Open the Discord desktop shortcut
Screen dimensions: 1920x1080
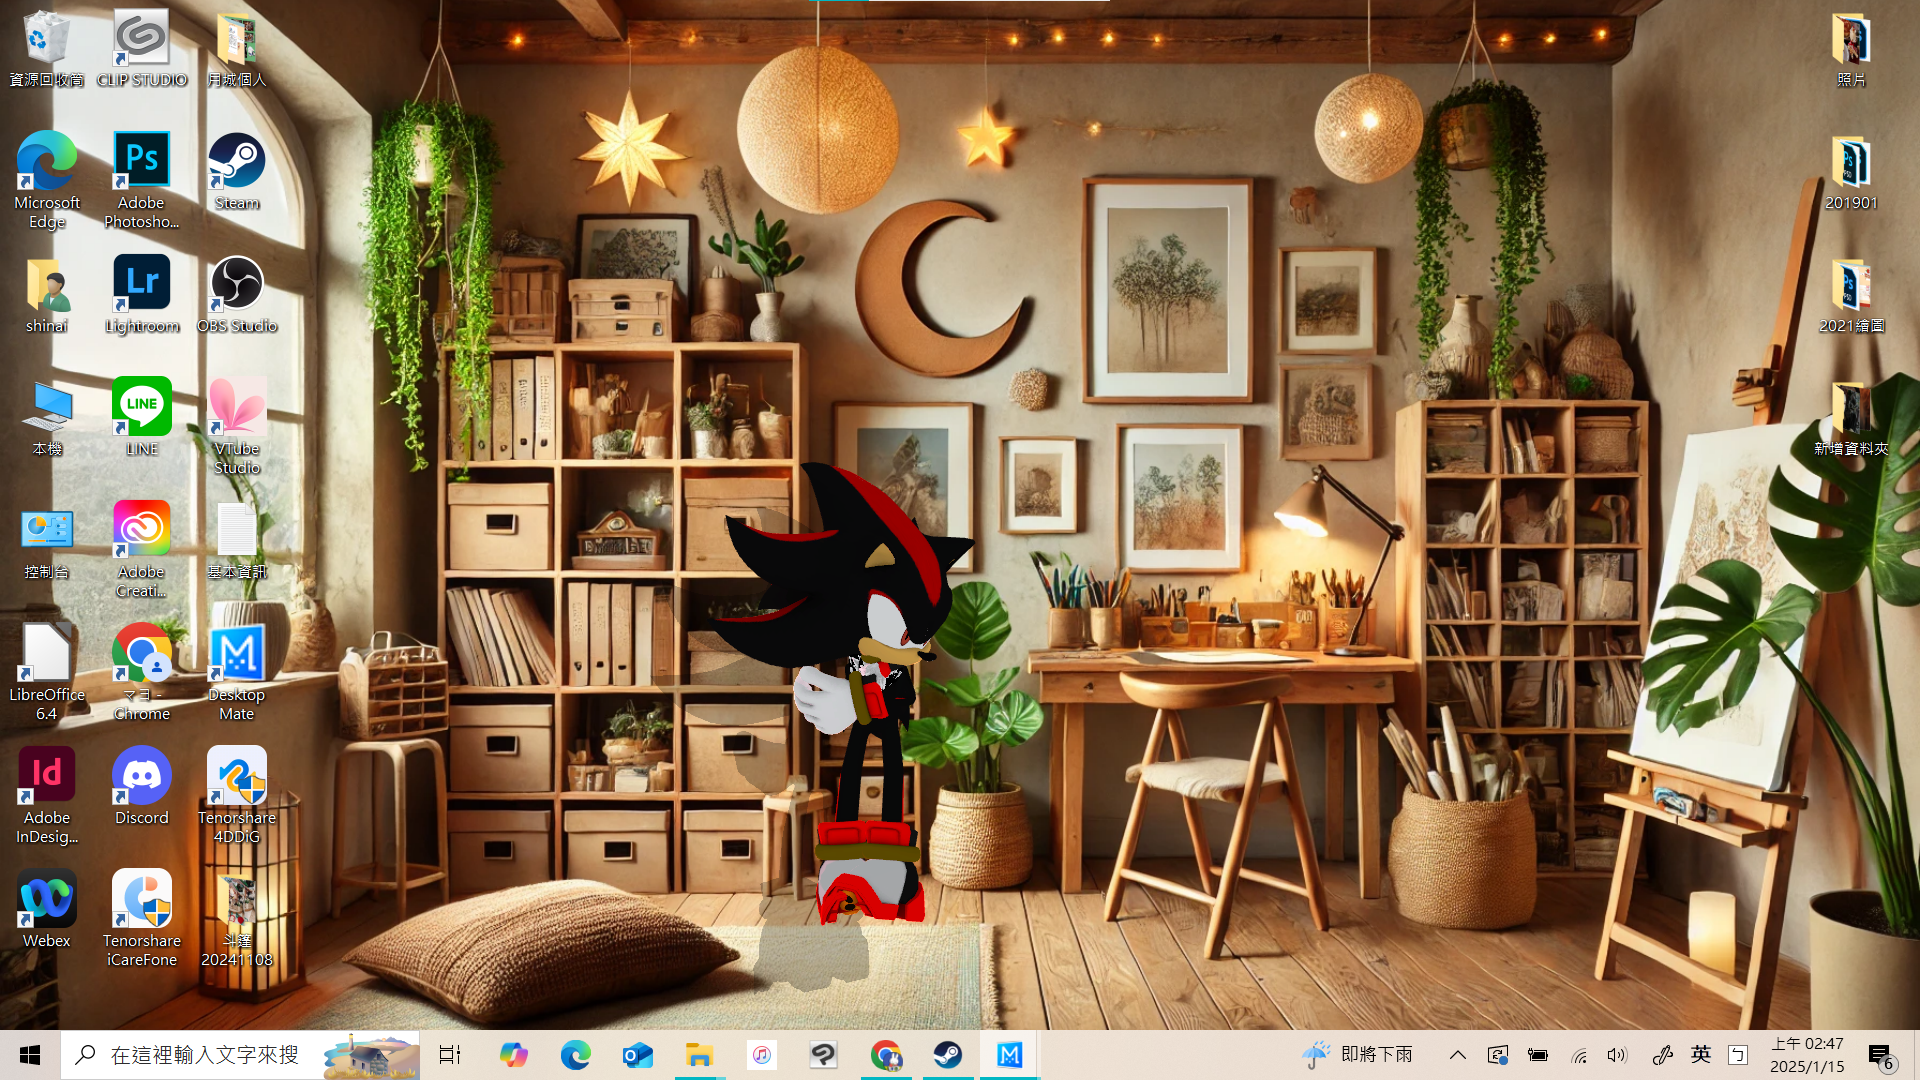141,786
